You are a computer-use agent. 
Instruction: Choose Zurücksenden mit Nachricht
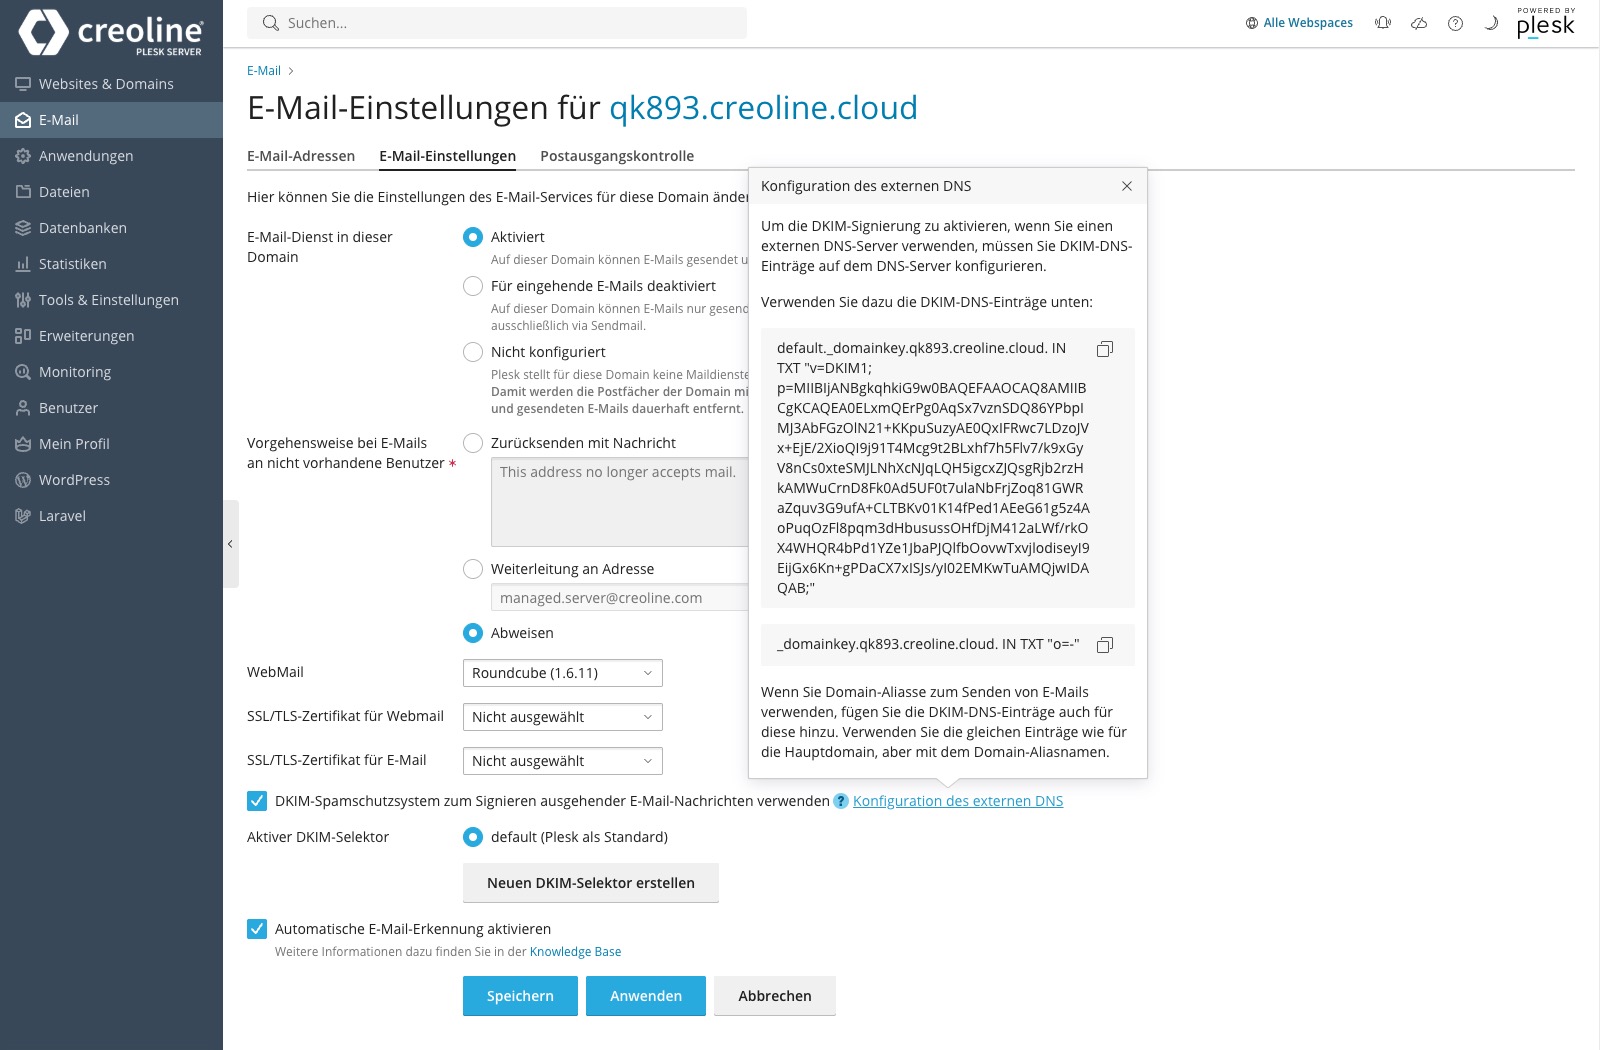coord(473,443)
